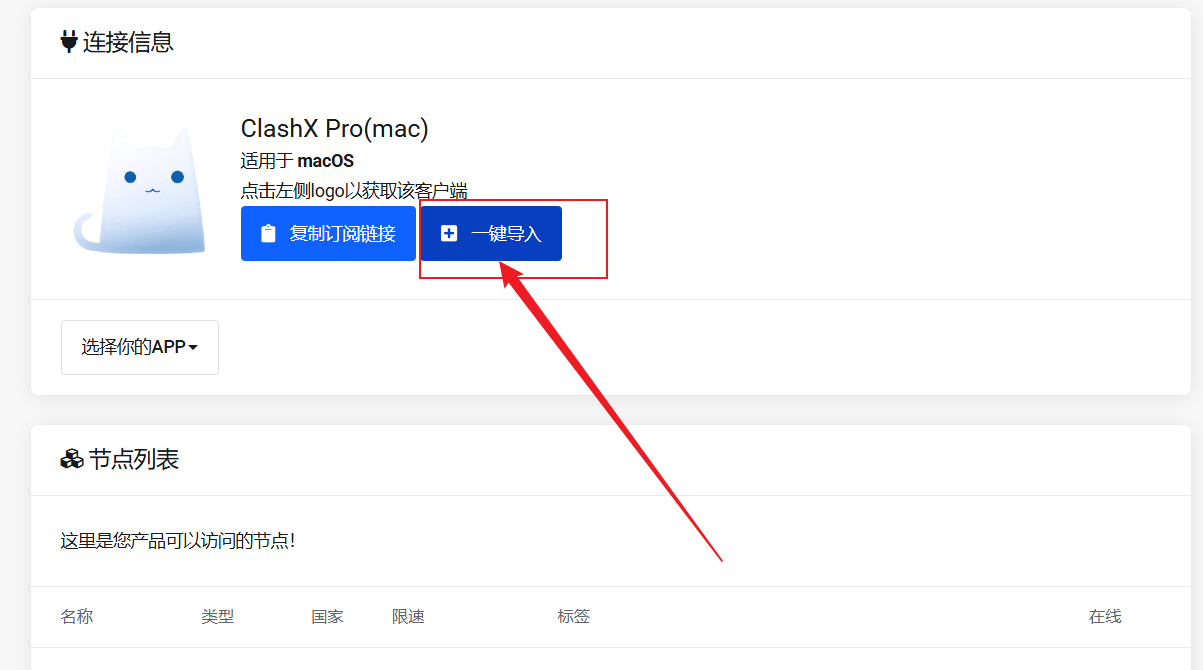The height and width of the screenshot is (670, 1203).
Task: Select the 国家 column header
Action: point(328,616)
